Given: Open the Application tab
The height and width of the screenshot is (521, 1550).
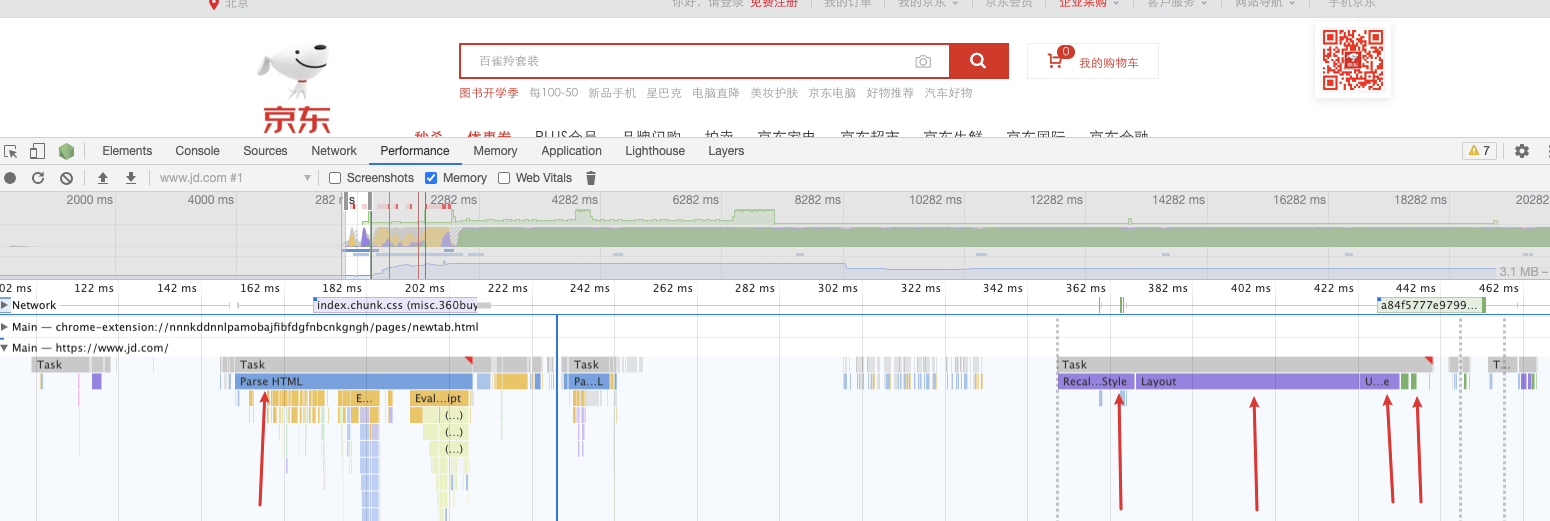Looking at the screenshot, I should coord(571,151).
